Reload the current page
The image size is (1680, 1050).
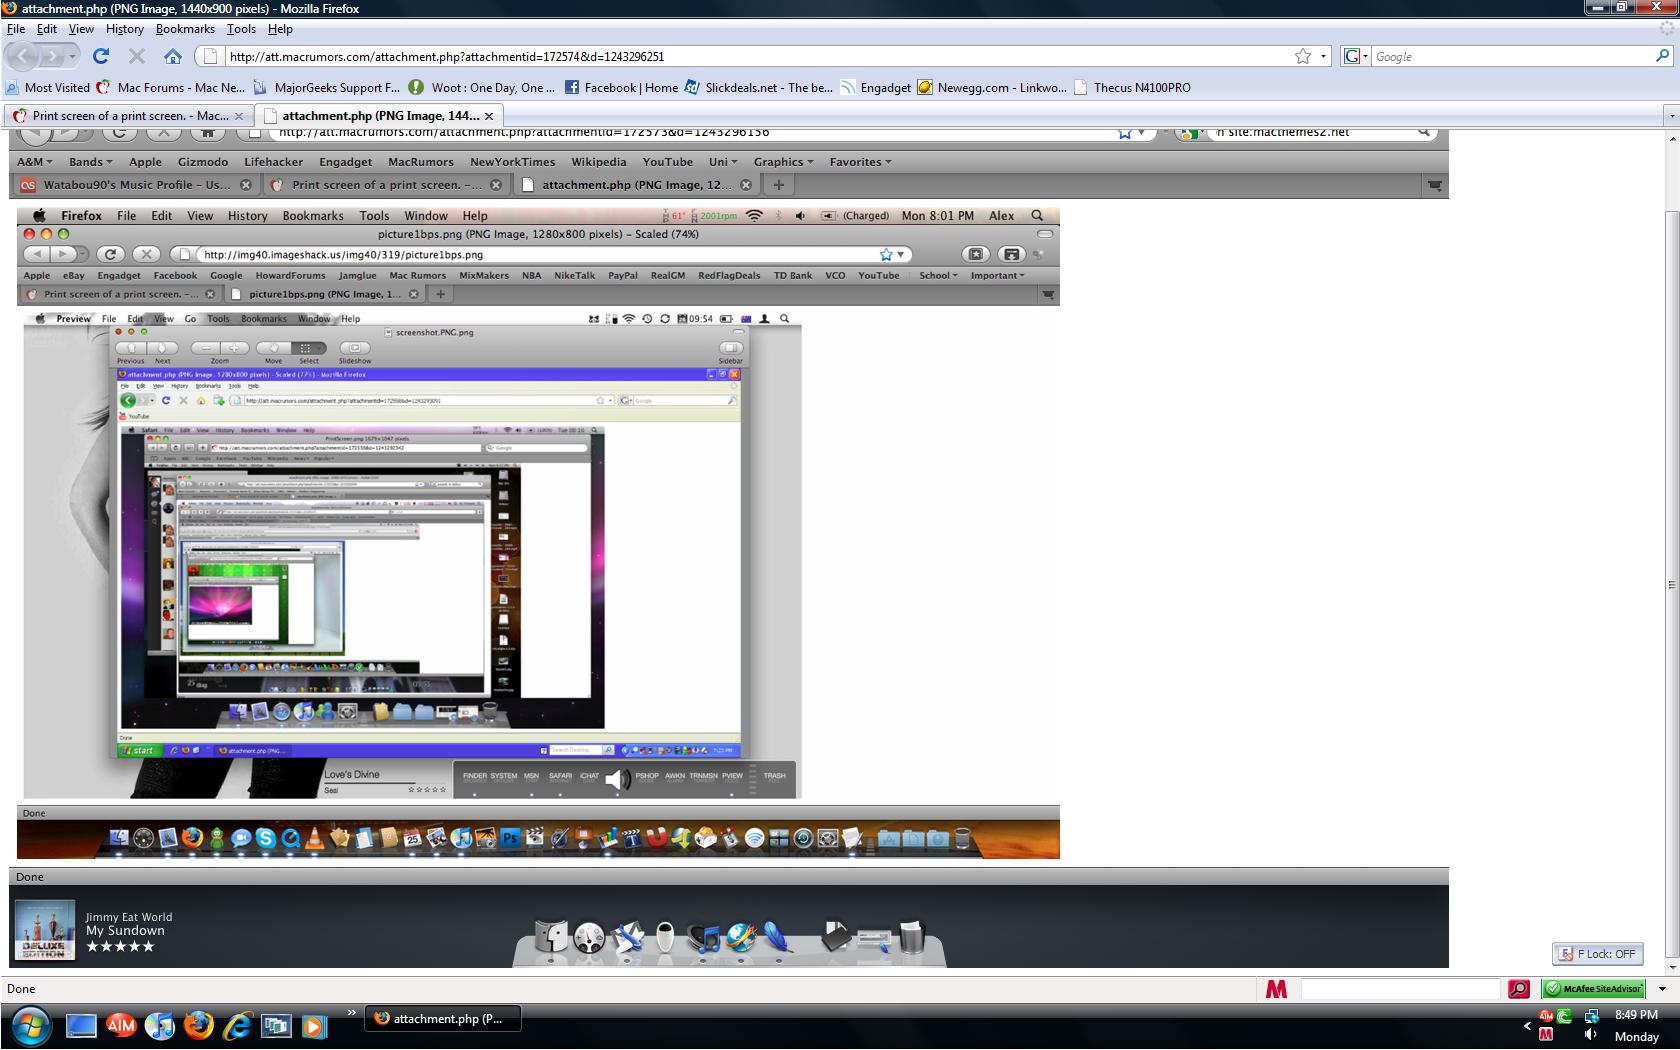pos(100,56)
